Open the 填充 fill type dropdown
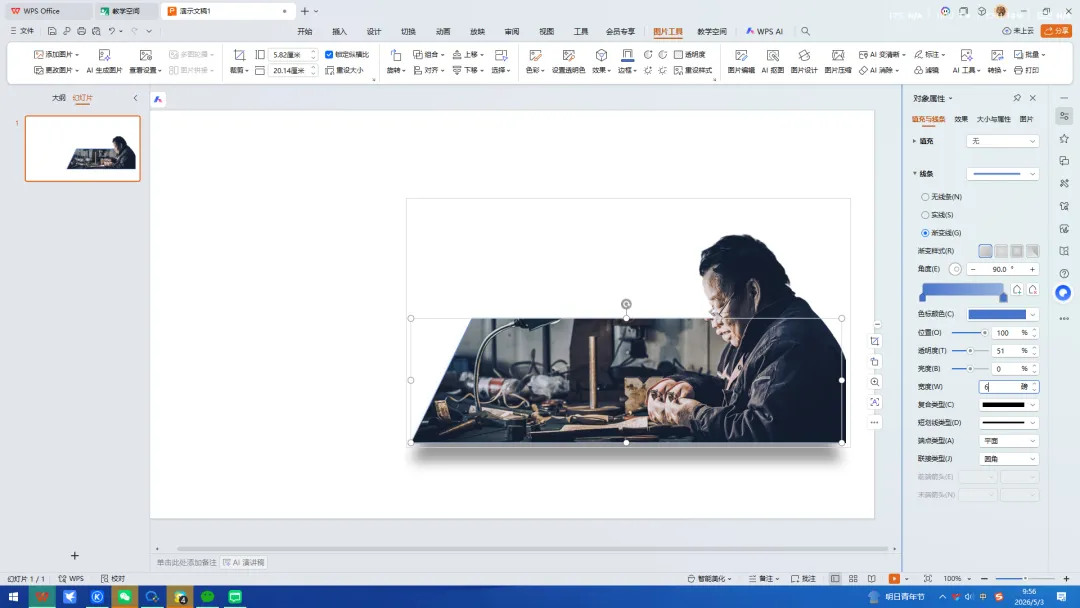This screenshot has width=1080, height=608. [x=1002, y=141]
